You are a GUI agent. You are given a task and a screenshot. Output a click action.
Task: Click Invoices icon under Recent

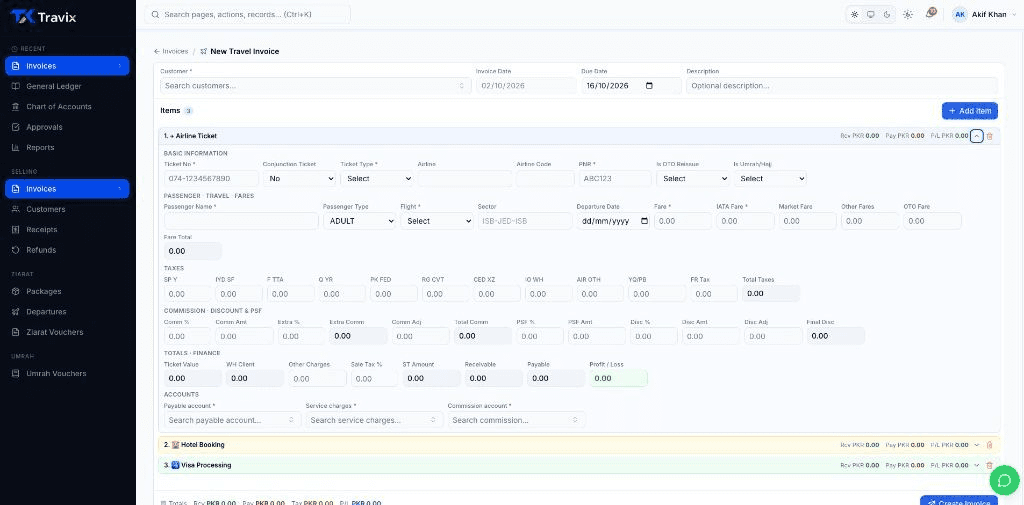pos(16,66)
